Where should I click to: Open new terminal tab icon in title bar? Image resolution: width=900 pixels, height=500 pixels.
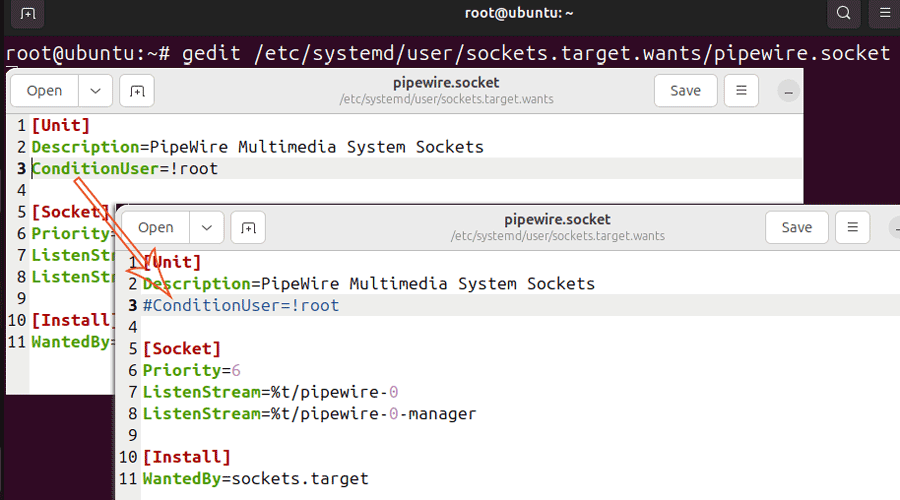click(x=28, y=13)
